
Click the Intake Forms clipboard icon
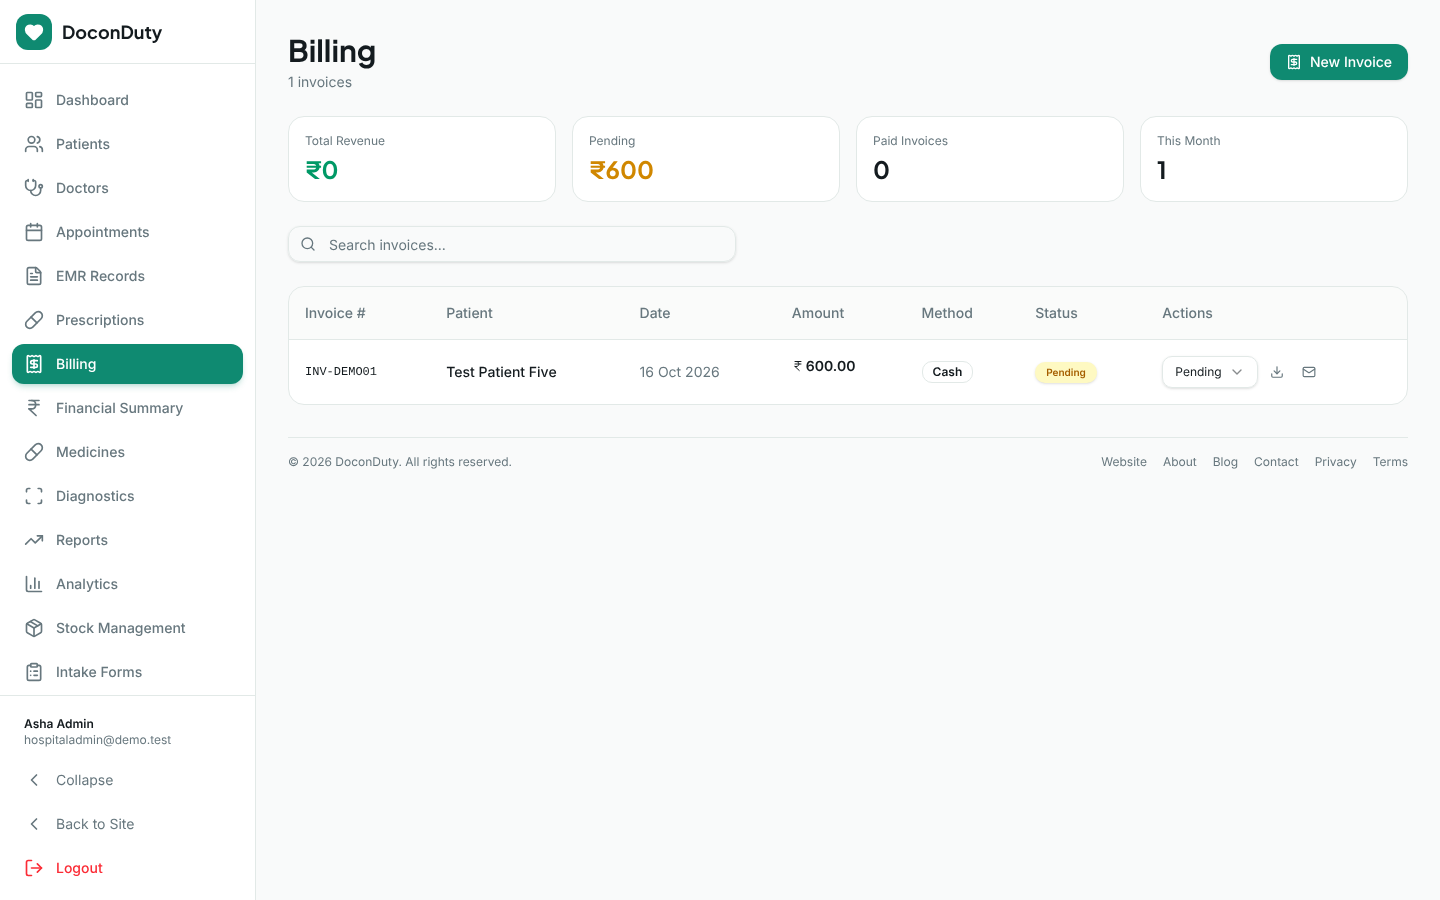34,672
